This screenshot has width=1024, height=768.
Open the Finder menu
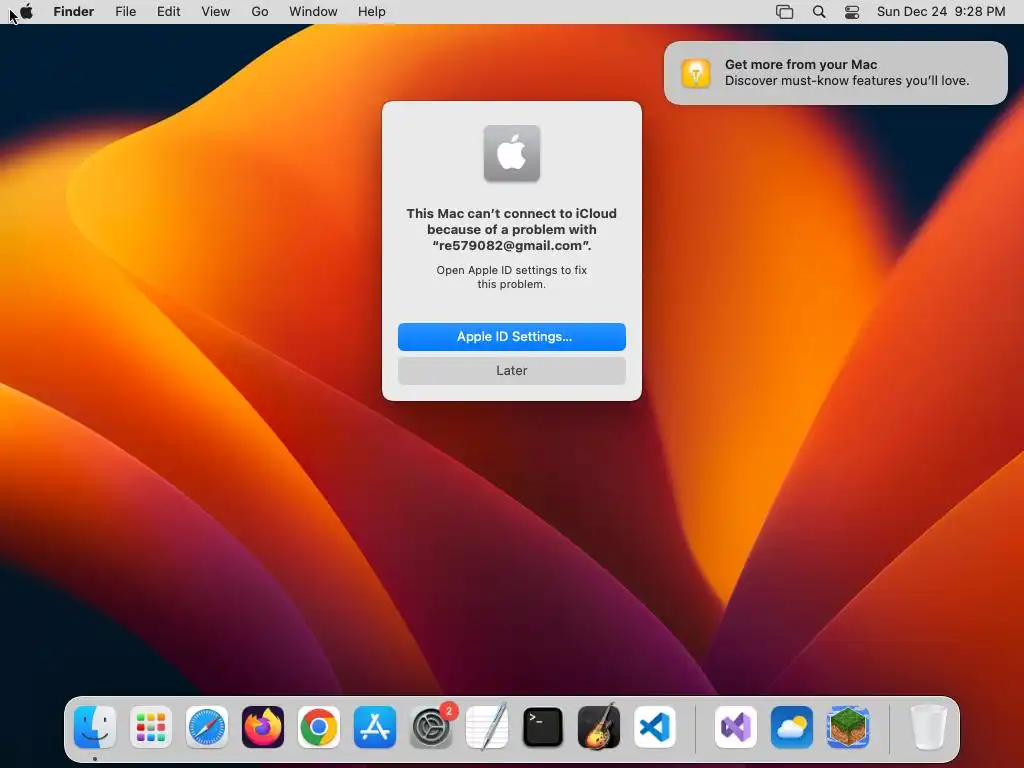[74, 12]
